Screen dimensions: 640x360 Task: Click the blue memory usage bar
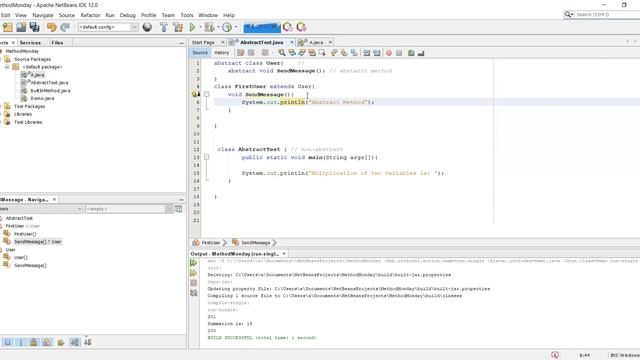tap(262, 28)
